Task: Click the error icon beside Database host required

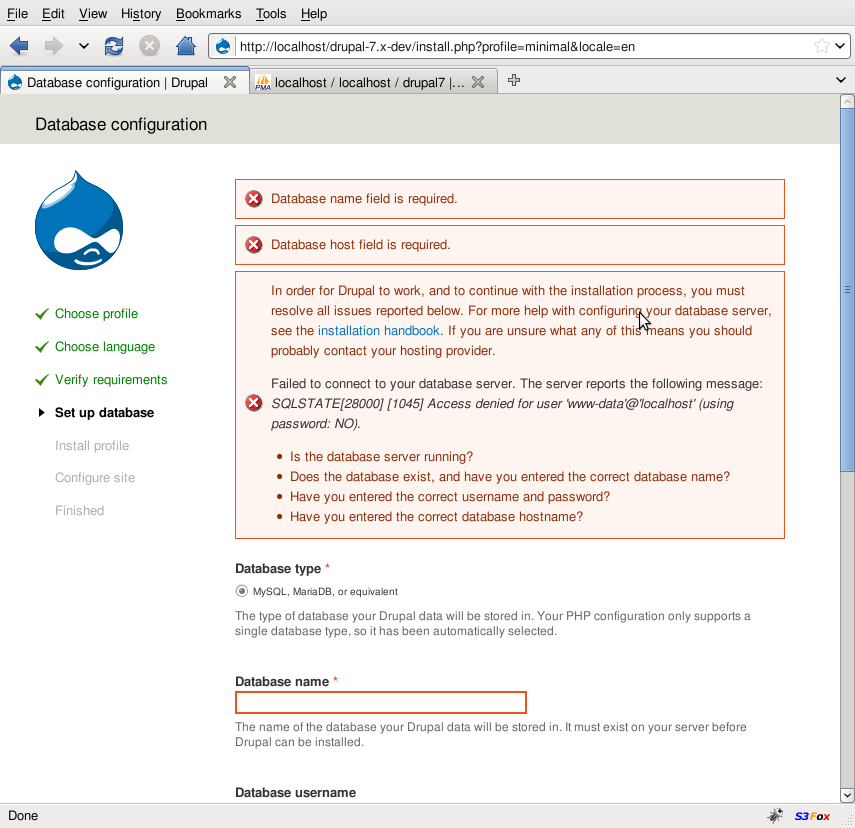Action: click(x=254, y=244)
